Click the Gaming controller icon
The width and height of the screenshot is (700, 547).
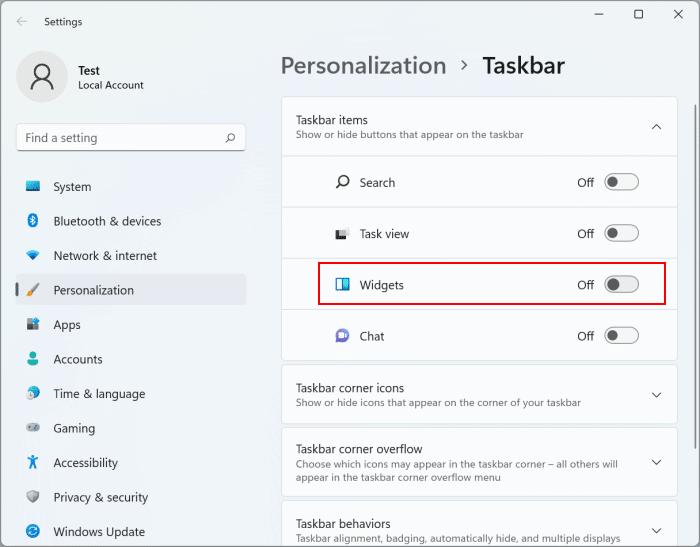[33, 428]
